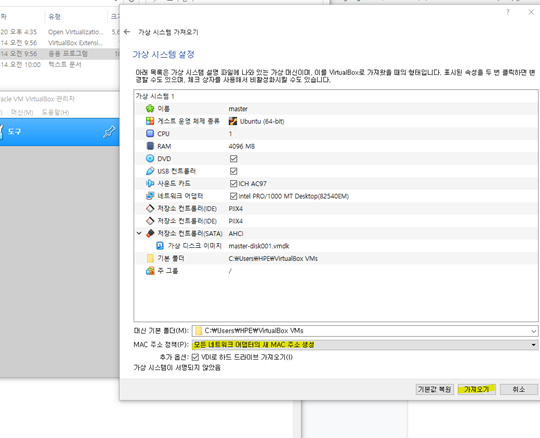The height and width of the screenshot is (438, 540).
Task: Toggle the USB controller checkbox
Action: coord(233,171)
